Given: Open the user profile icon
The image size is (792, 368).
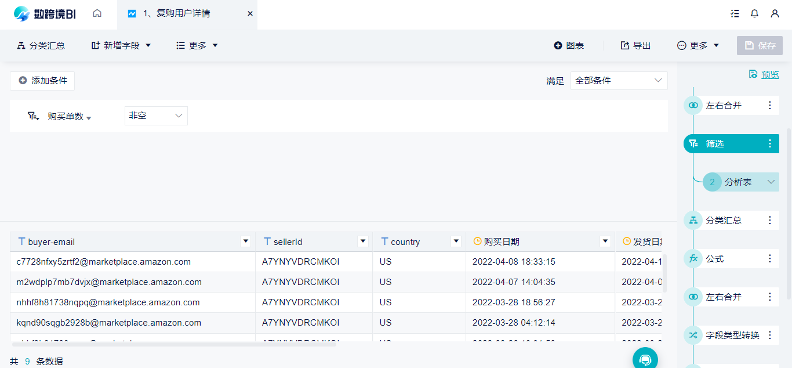Looking at the screenshot, I should (775, 14).
